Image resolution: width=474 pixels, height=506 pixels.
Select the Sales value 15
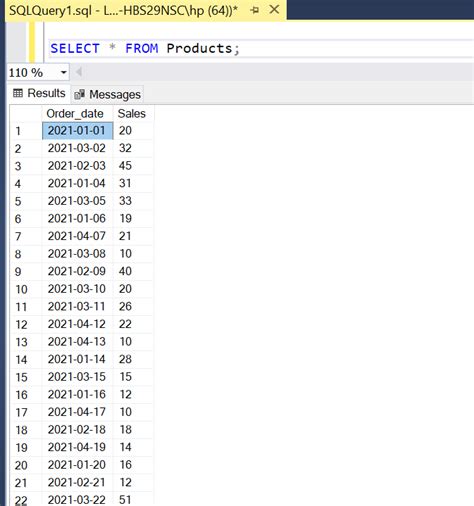pyautogui.click(x=133, y=377)
